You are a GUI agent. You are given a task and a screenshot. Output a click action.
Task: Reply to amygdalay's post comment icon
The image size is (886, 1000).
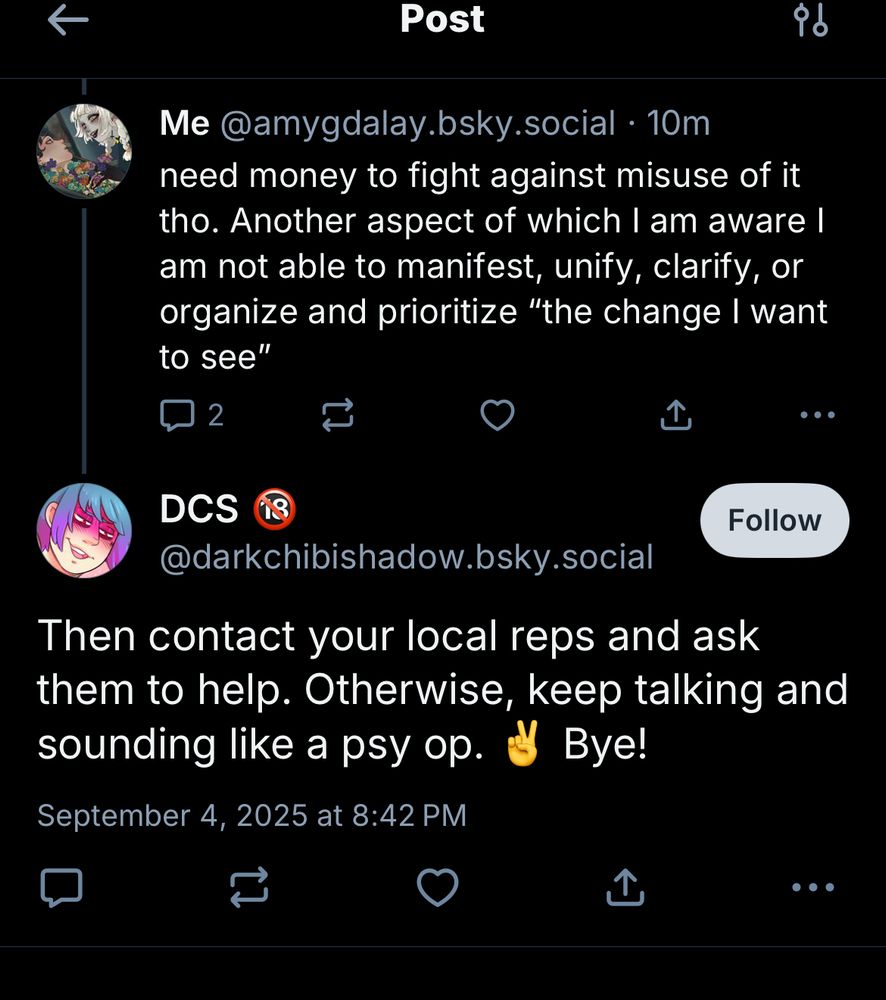pyautogui.click(x=177, y=415)
